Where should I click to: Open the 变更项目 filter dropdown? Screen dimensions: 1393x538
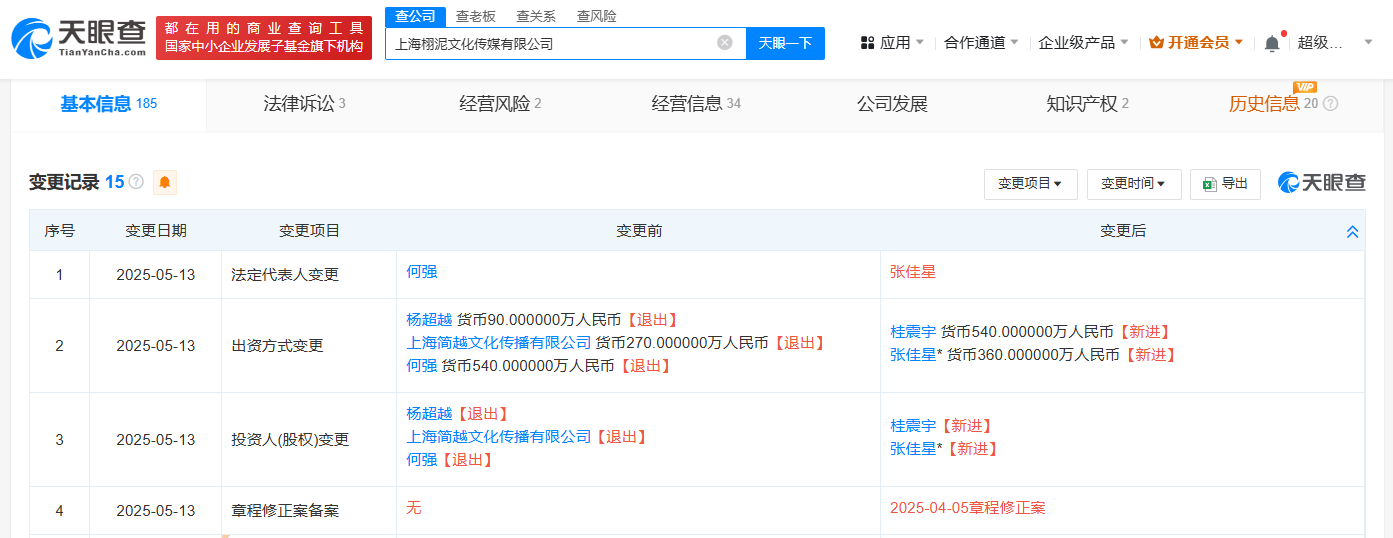(1030, 184)
